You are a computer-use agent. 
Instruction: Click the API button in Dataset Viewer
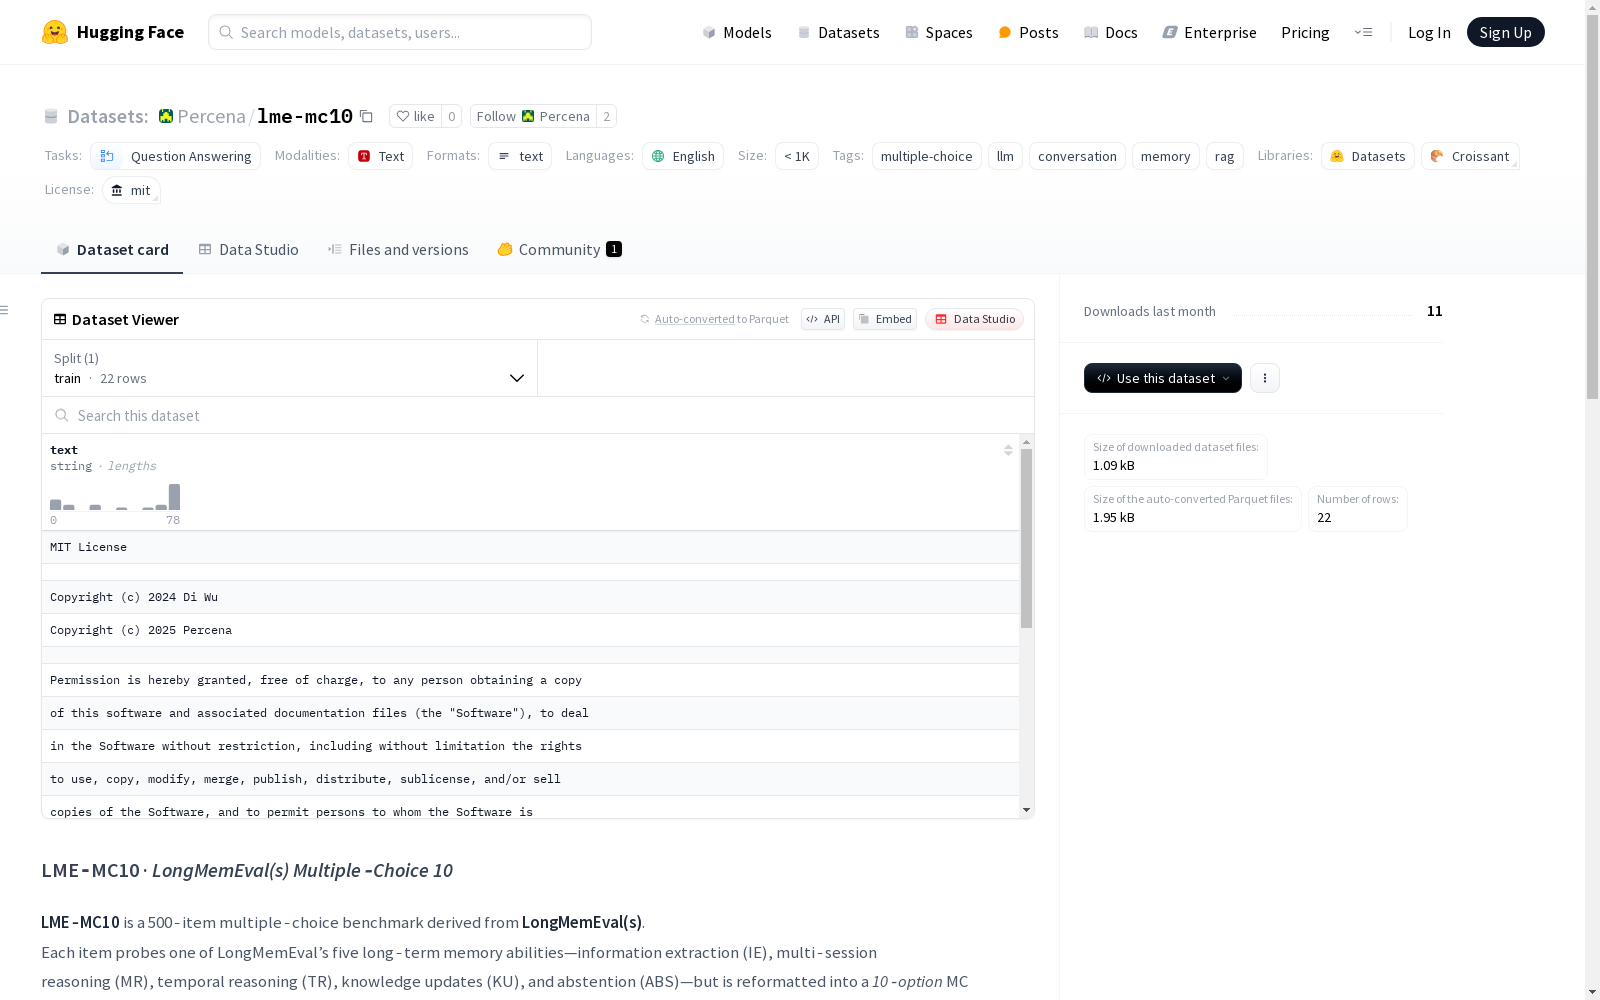click(823, 319)
